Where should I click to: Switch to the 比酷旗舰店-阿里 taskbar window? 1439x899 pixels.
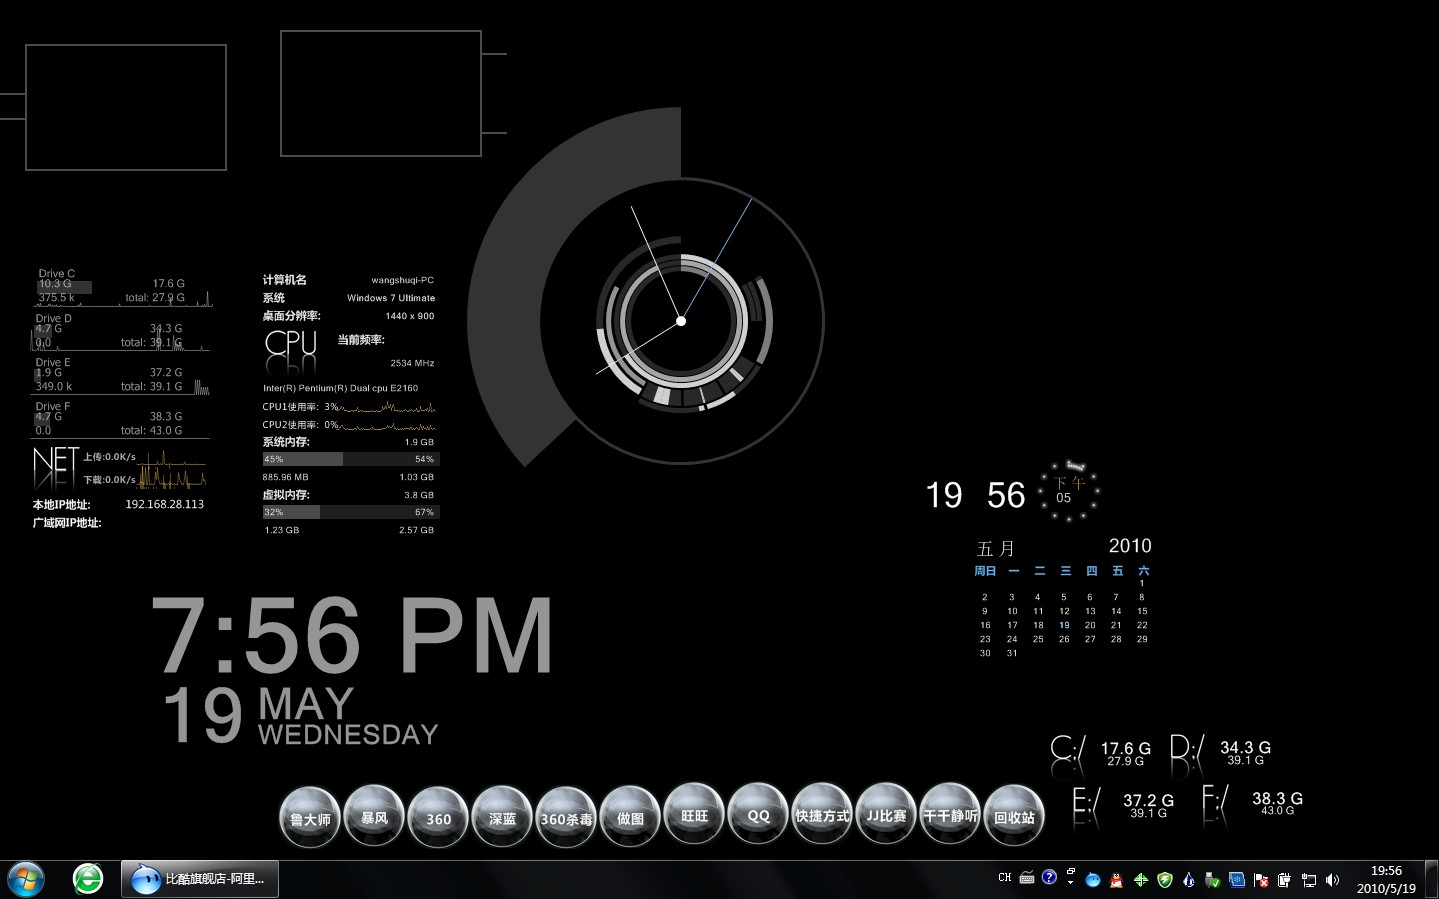pos(200,879)
